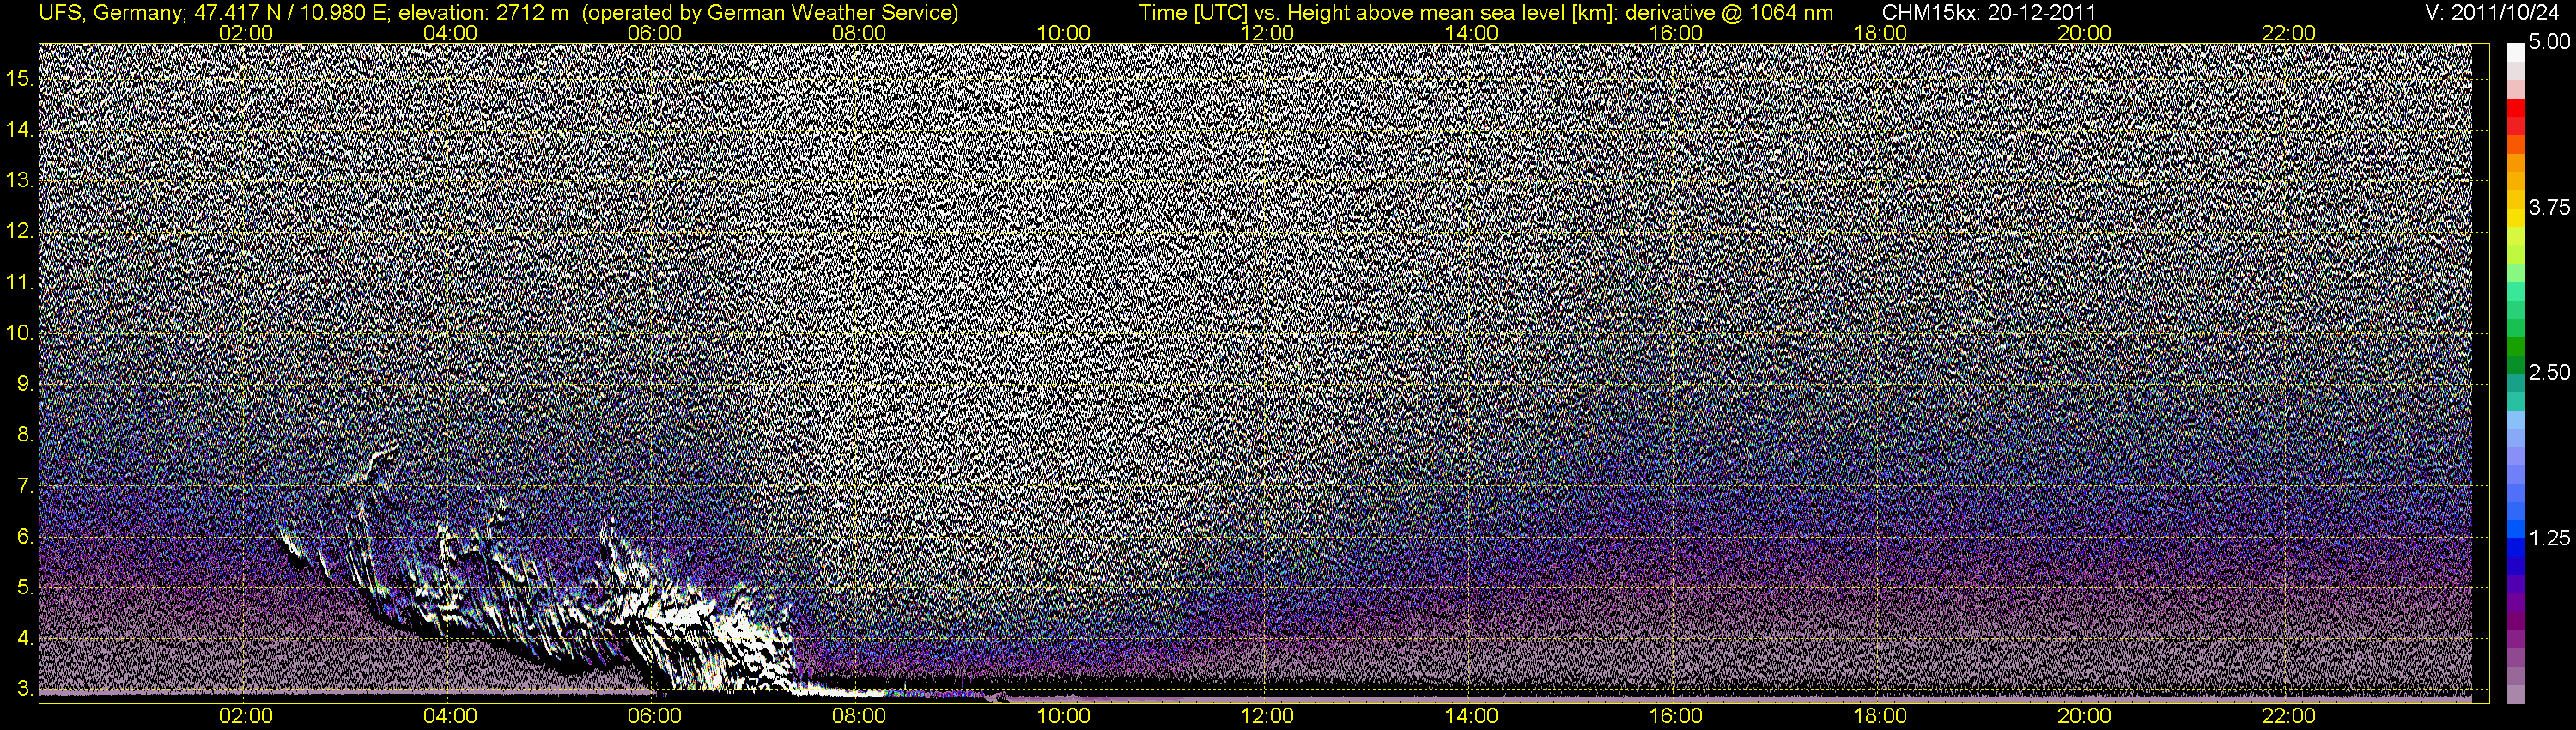
Task: Click '(operated by German Weather Service)' note
Action: click(770, 12)
